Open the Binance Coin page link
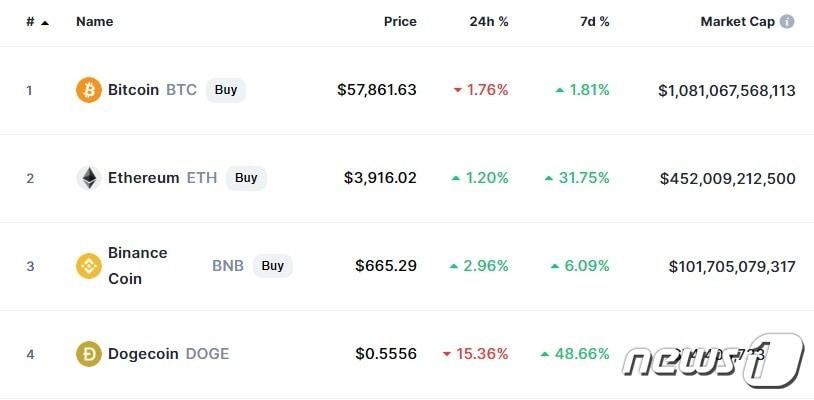 coord(137,266)
